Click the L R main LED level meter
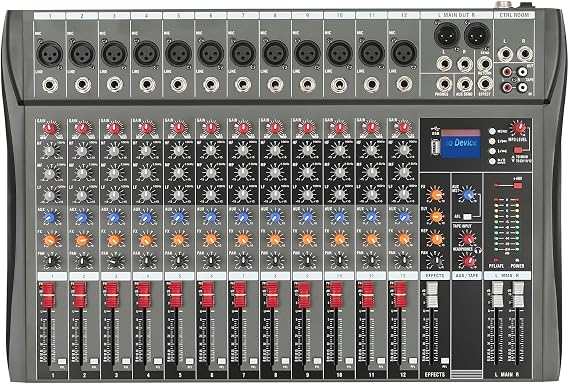569x384 pixels. pyautogui.click(x=507, y=225)
